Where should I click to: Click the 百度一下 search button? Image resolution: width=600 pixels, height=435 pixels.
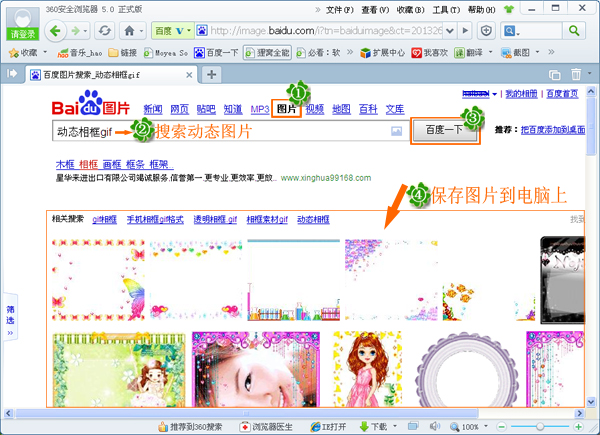pos(445,130)
